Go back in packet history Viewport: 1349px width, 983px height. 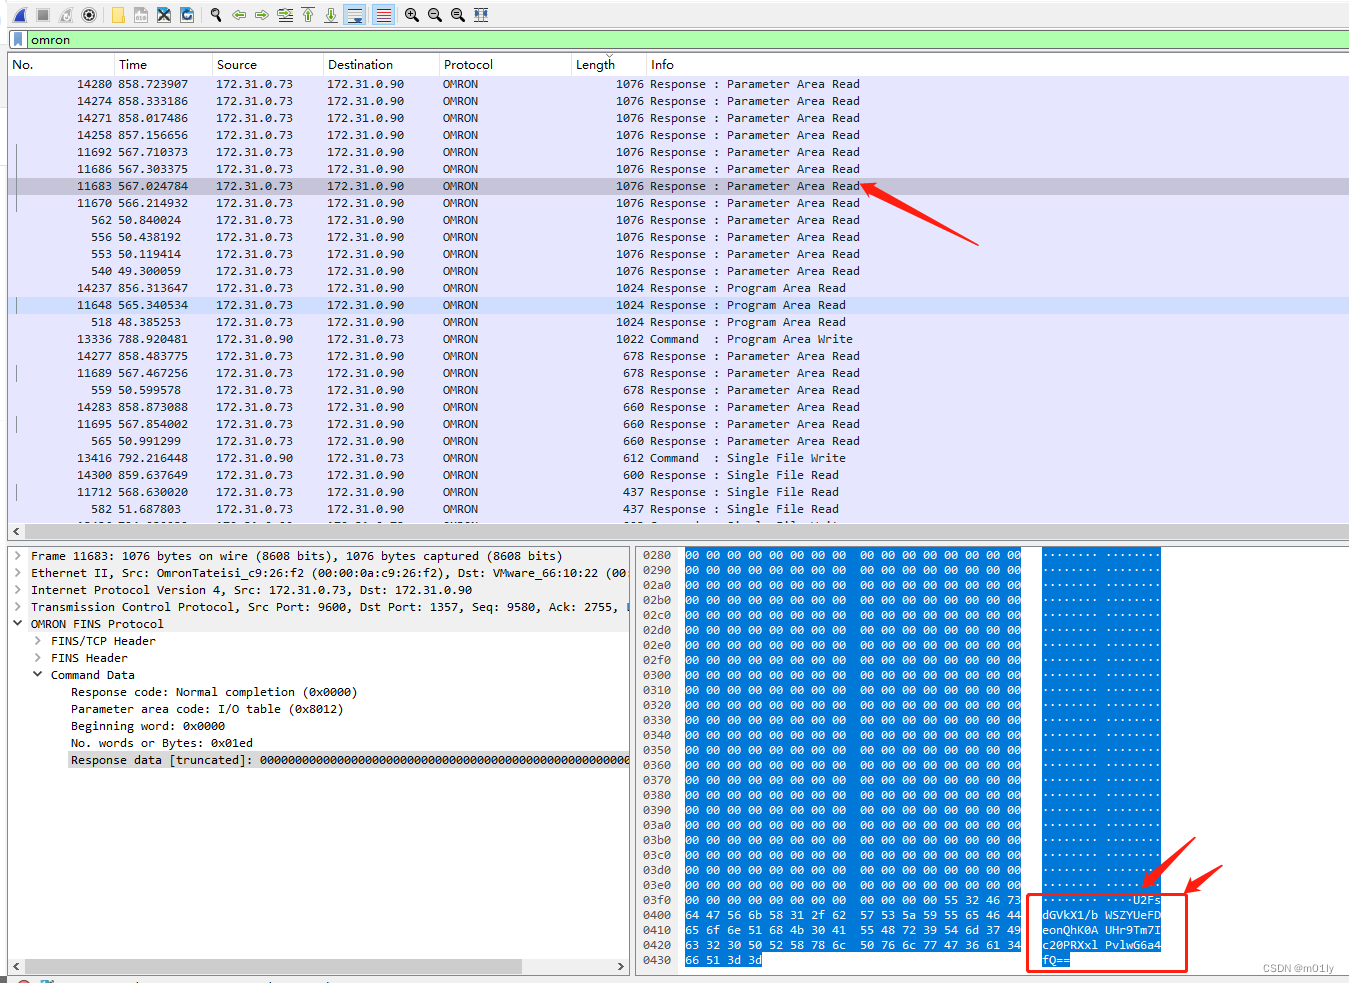coord(239,15)
